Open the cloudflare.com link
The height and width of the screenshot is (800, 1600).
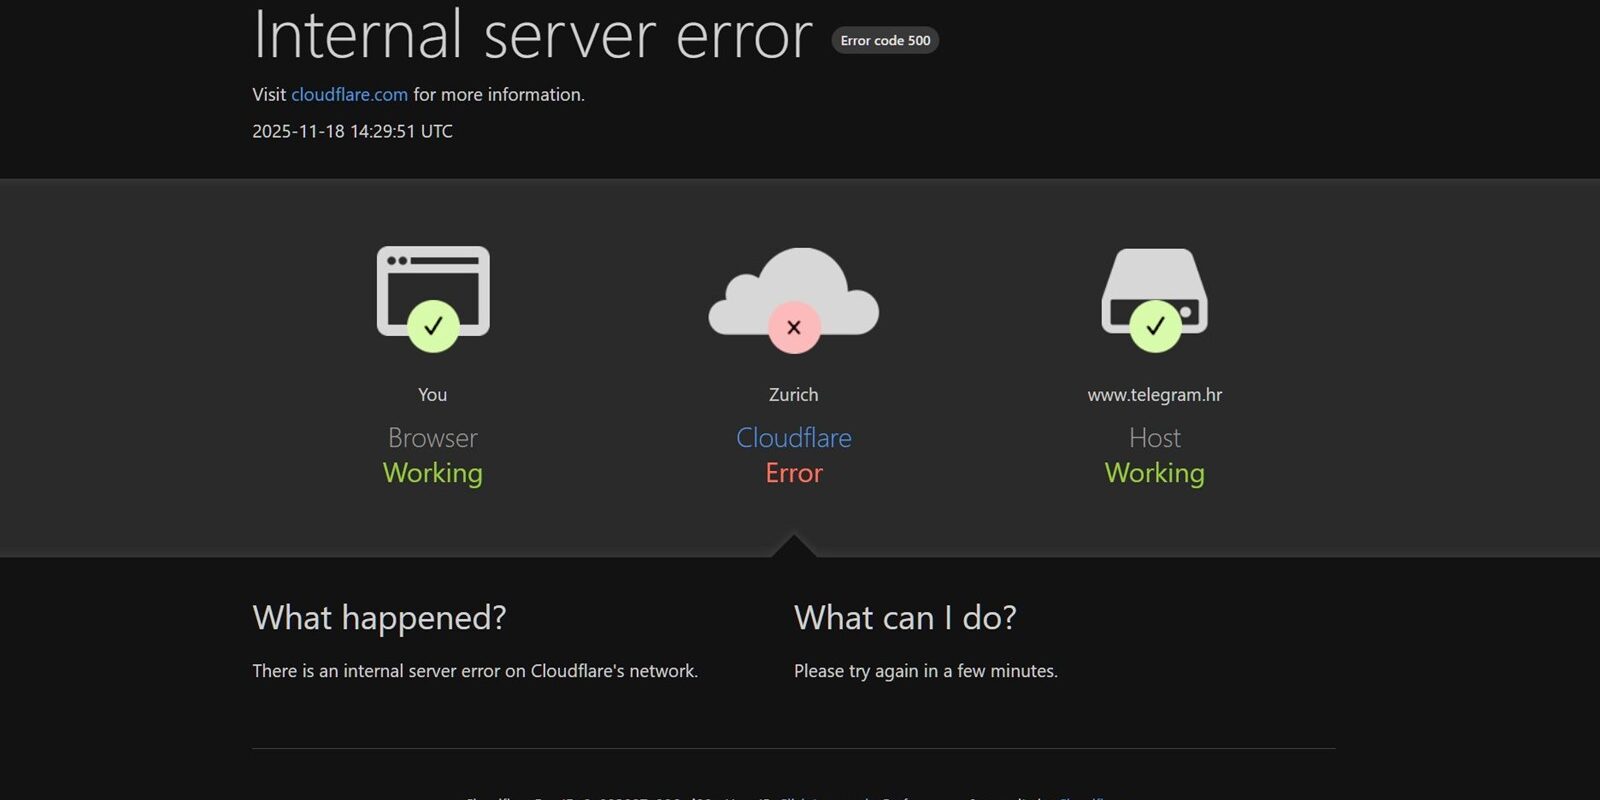tap(349, 95)
